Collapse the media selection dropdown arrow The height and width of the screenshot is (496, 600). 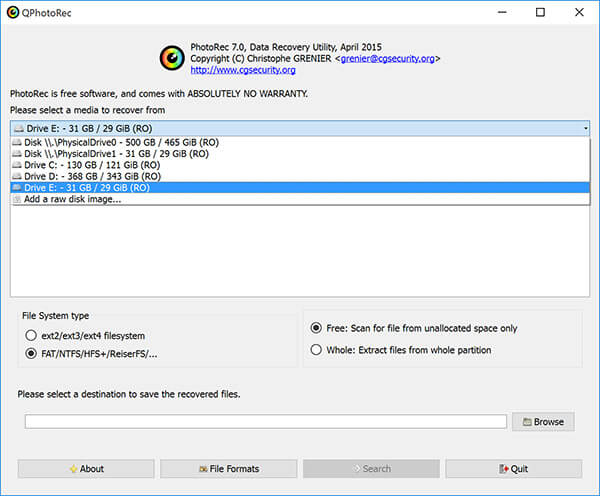585,129
